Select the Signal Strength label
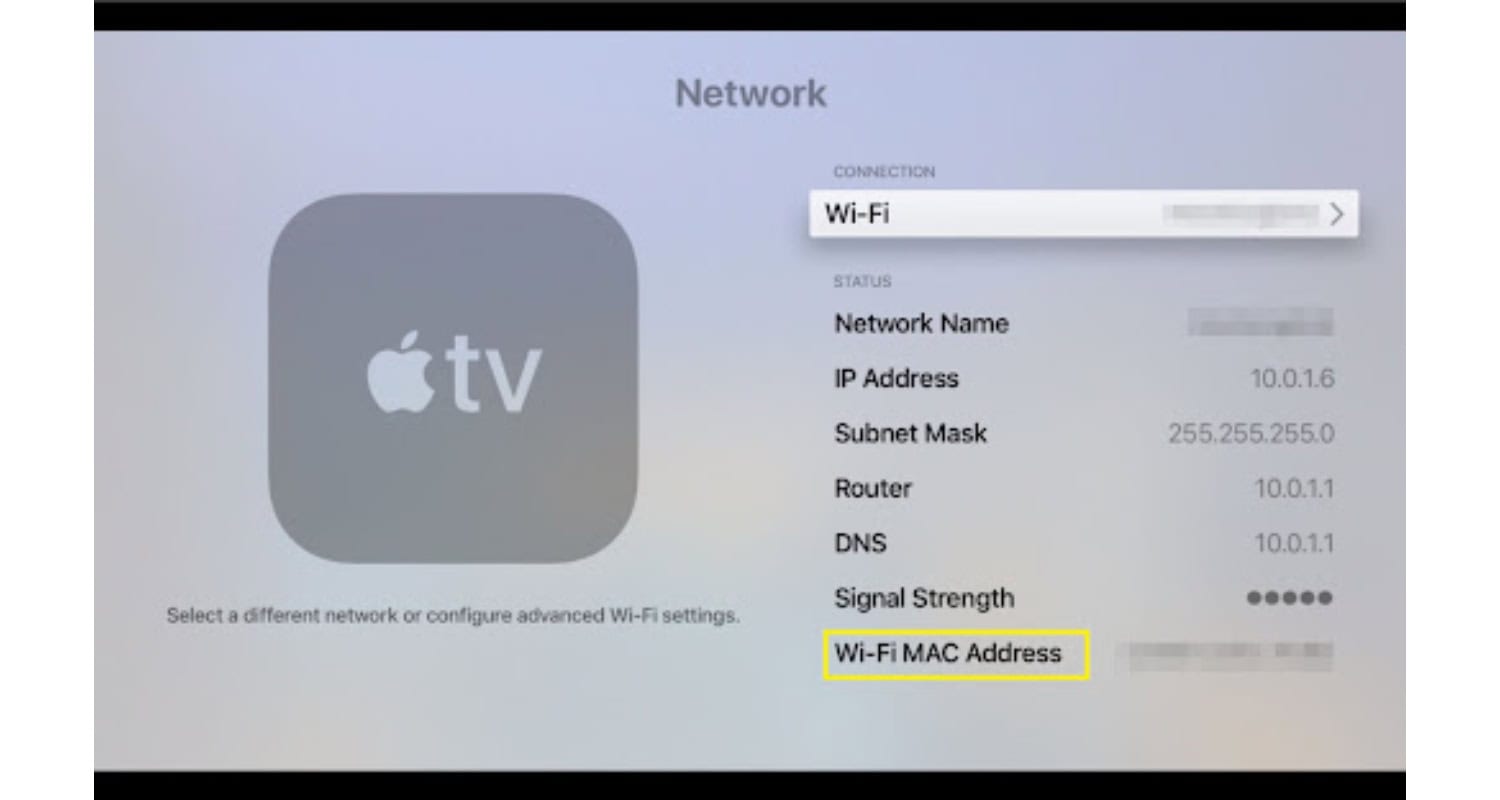Screen dimensions: 1500x800 [924, 598]
